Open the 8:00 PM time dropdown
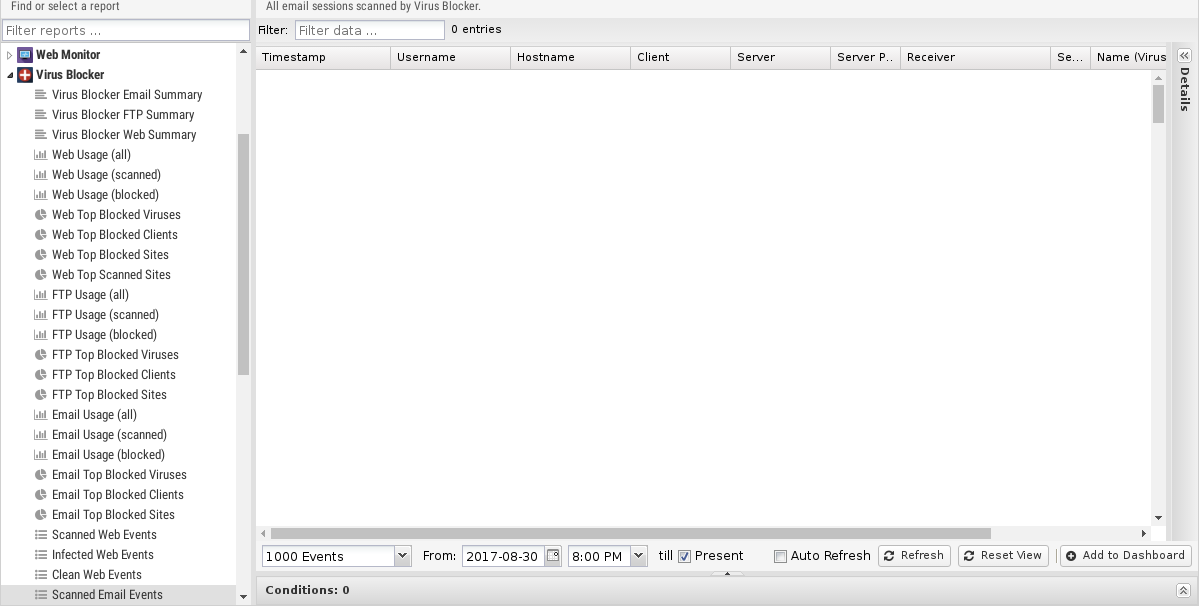The image size is (1199, 606). click(639, 556)
